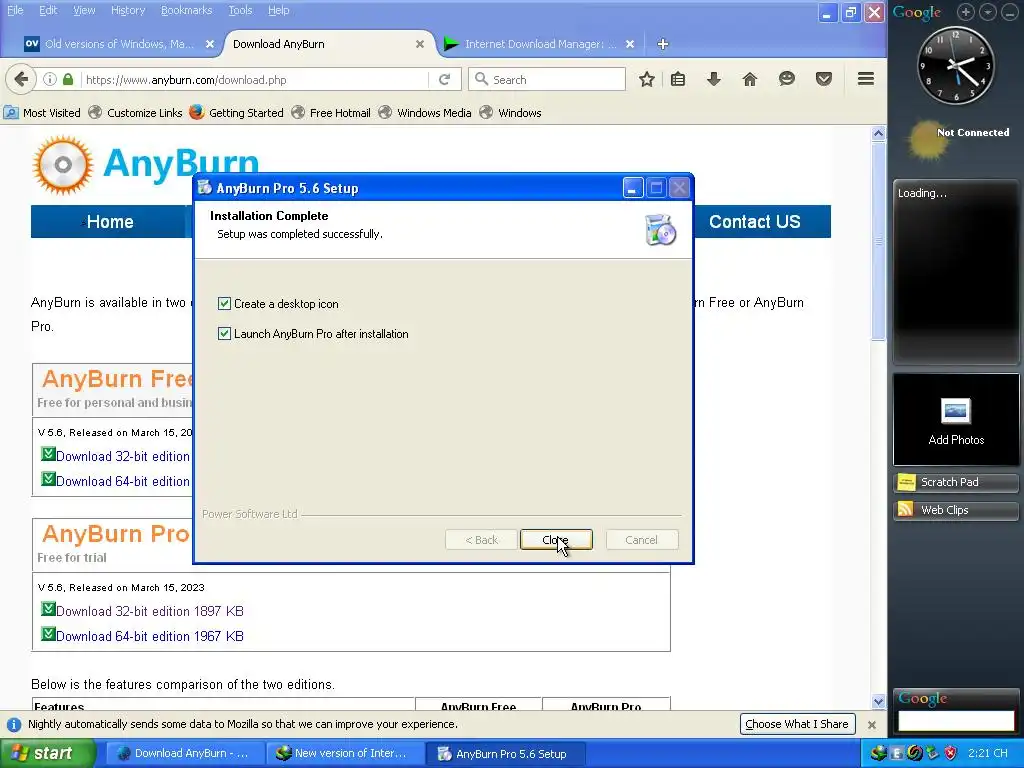Open the View menu
The width and height of the screenshot is (1024, 768).
click(84, 10)
